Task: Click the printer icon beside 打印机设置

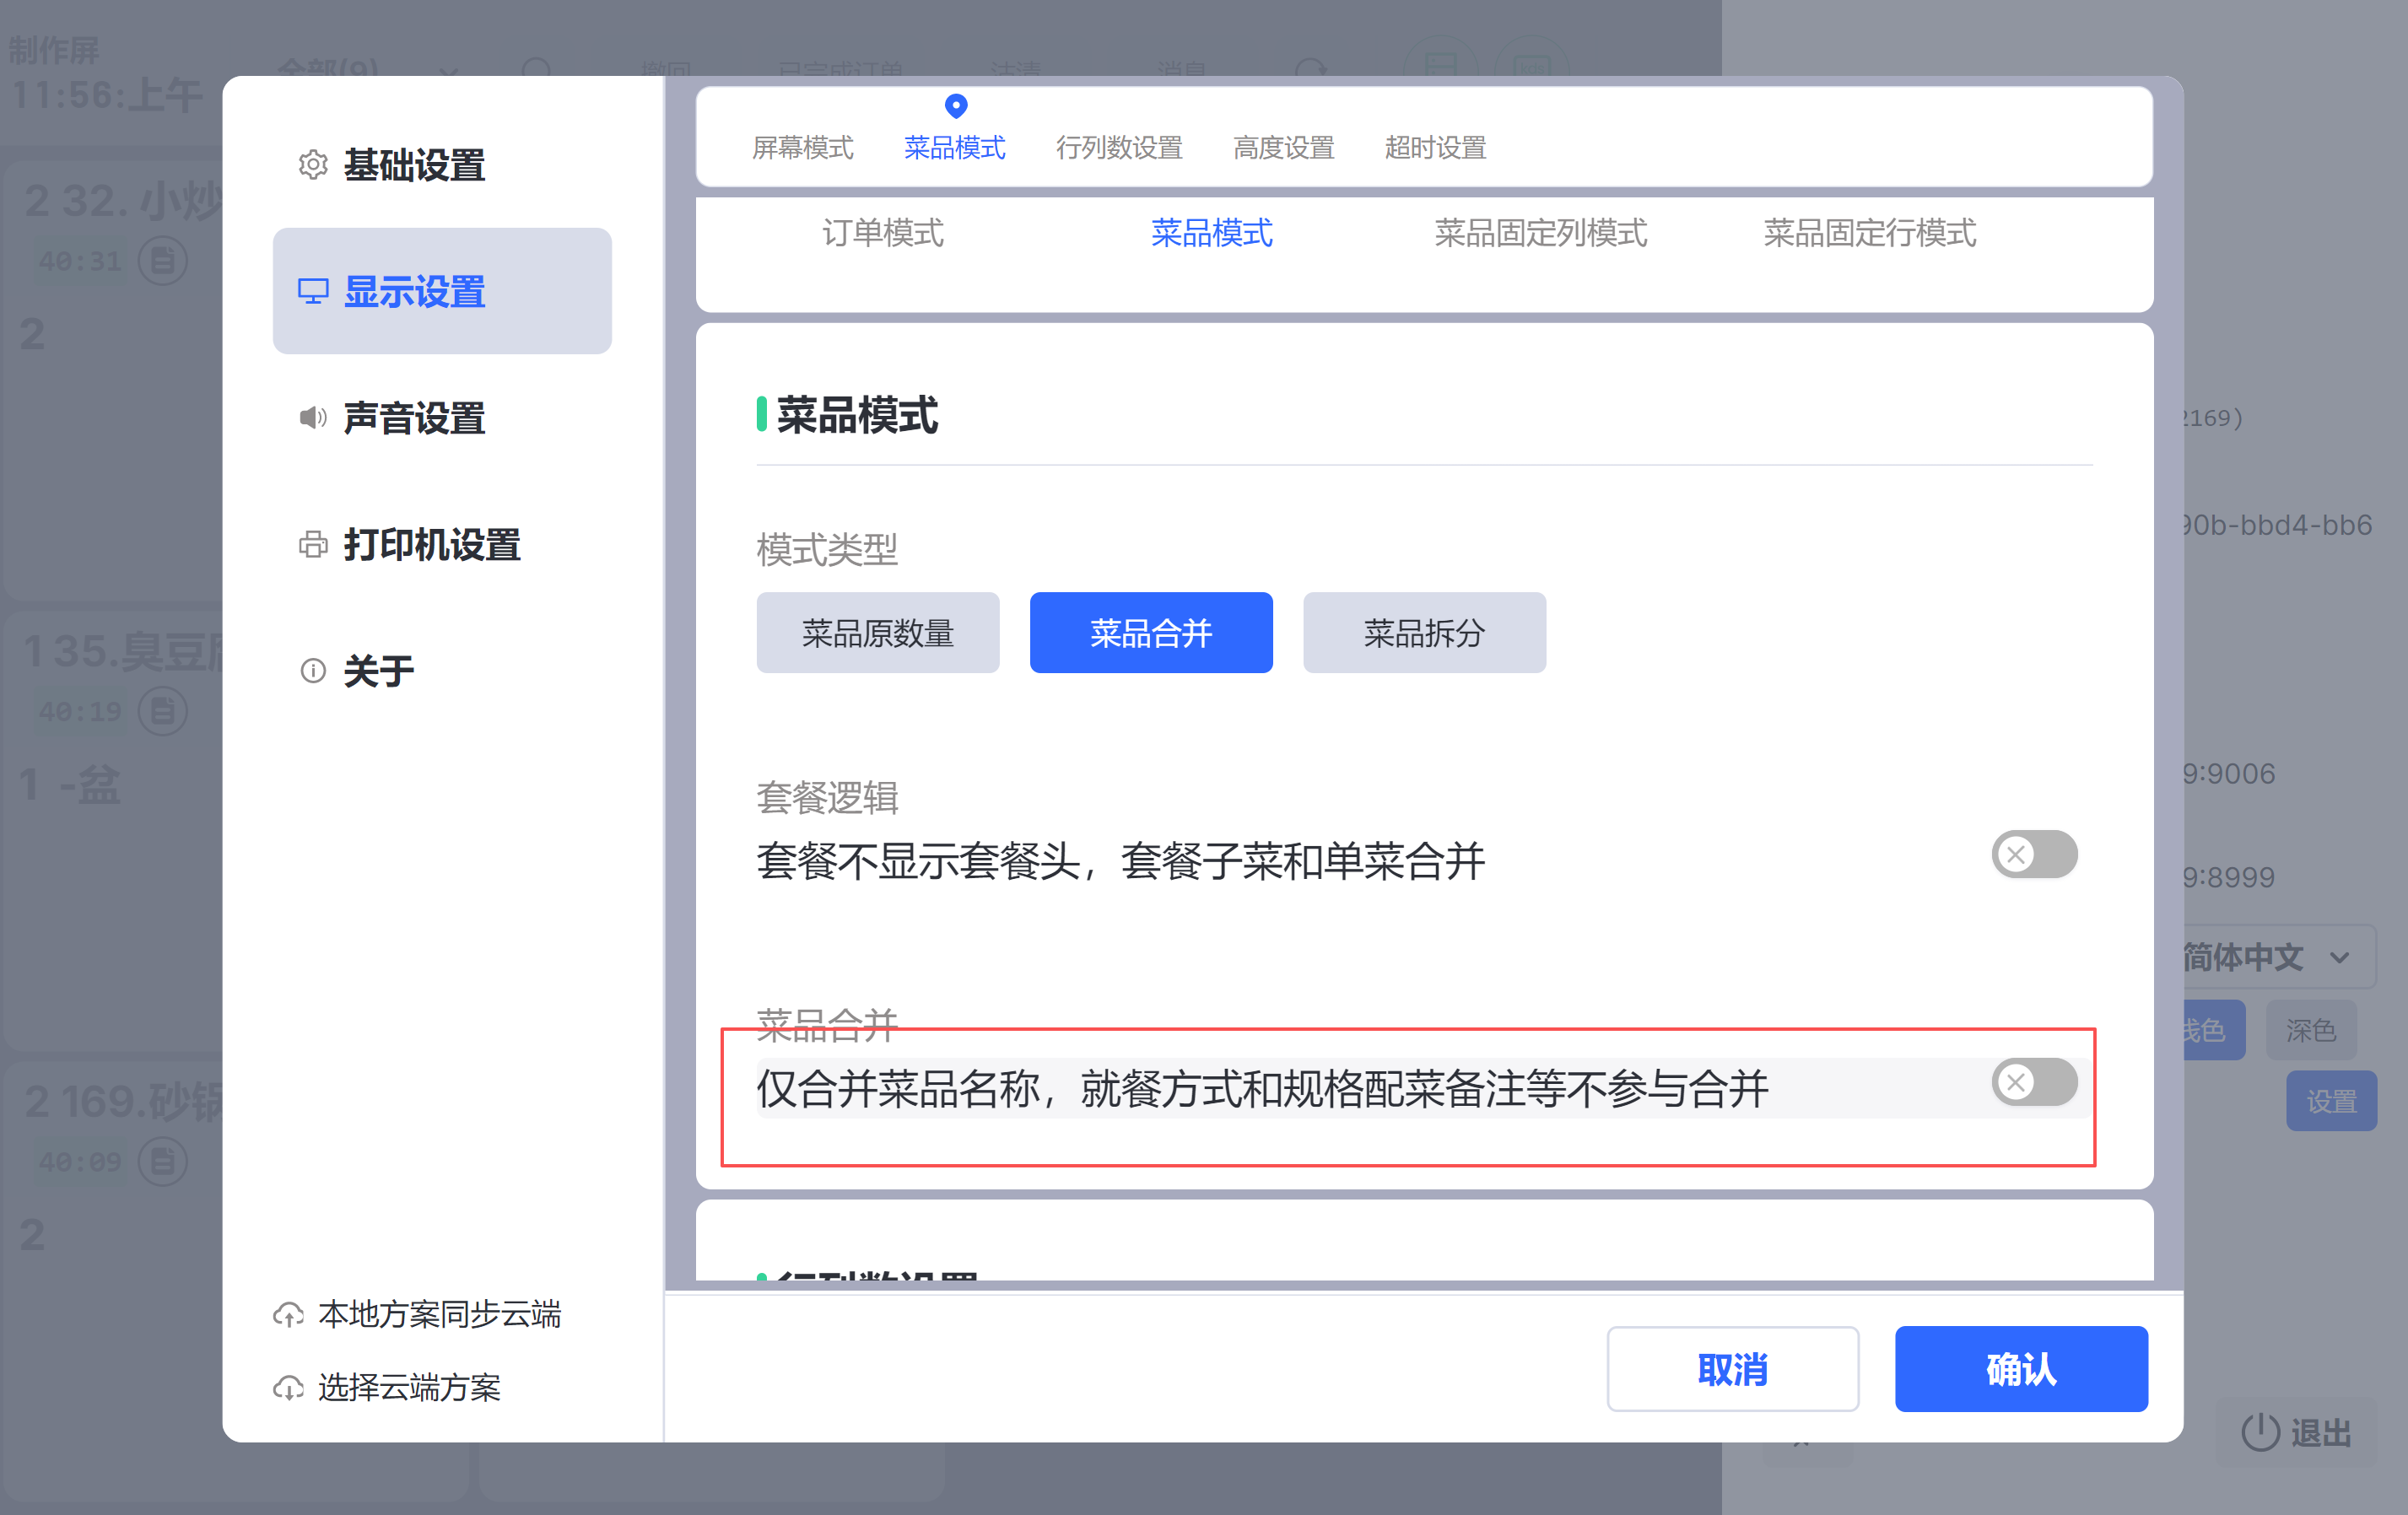Action: click(x=313, y=544)
